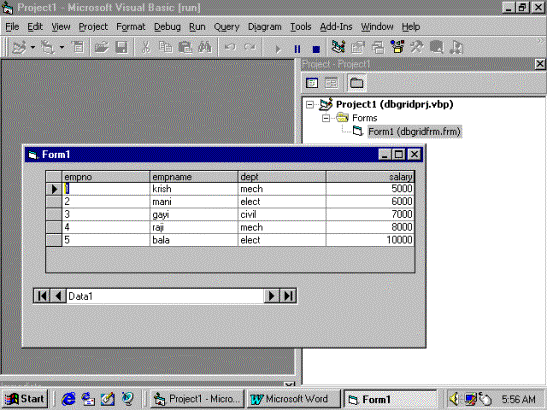Open the Data View Window icon
Screen dimensions: 547x410
coord(436,47)
